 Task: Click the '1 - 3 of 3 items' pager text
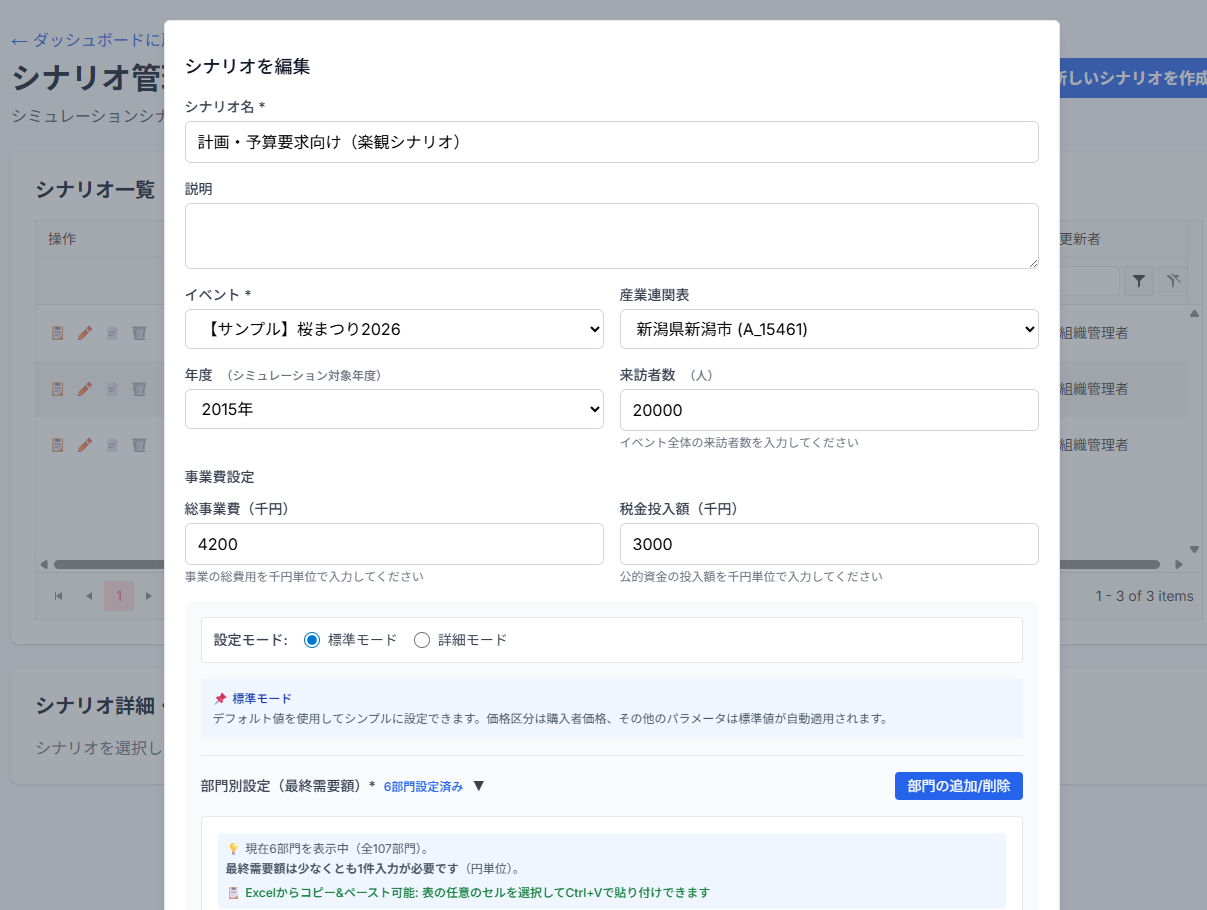point(1144,596)
